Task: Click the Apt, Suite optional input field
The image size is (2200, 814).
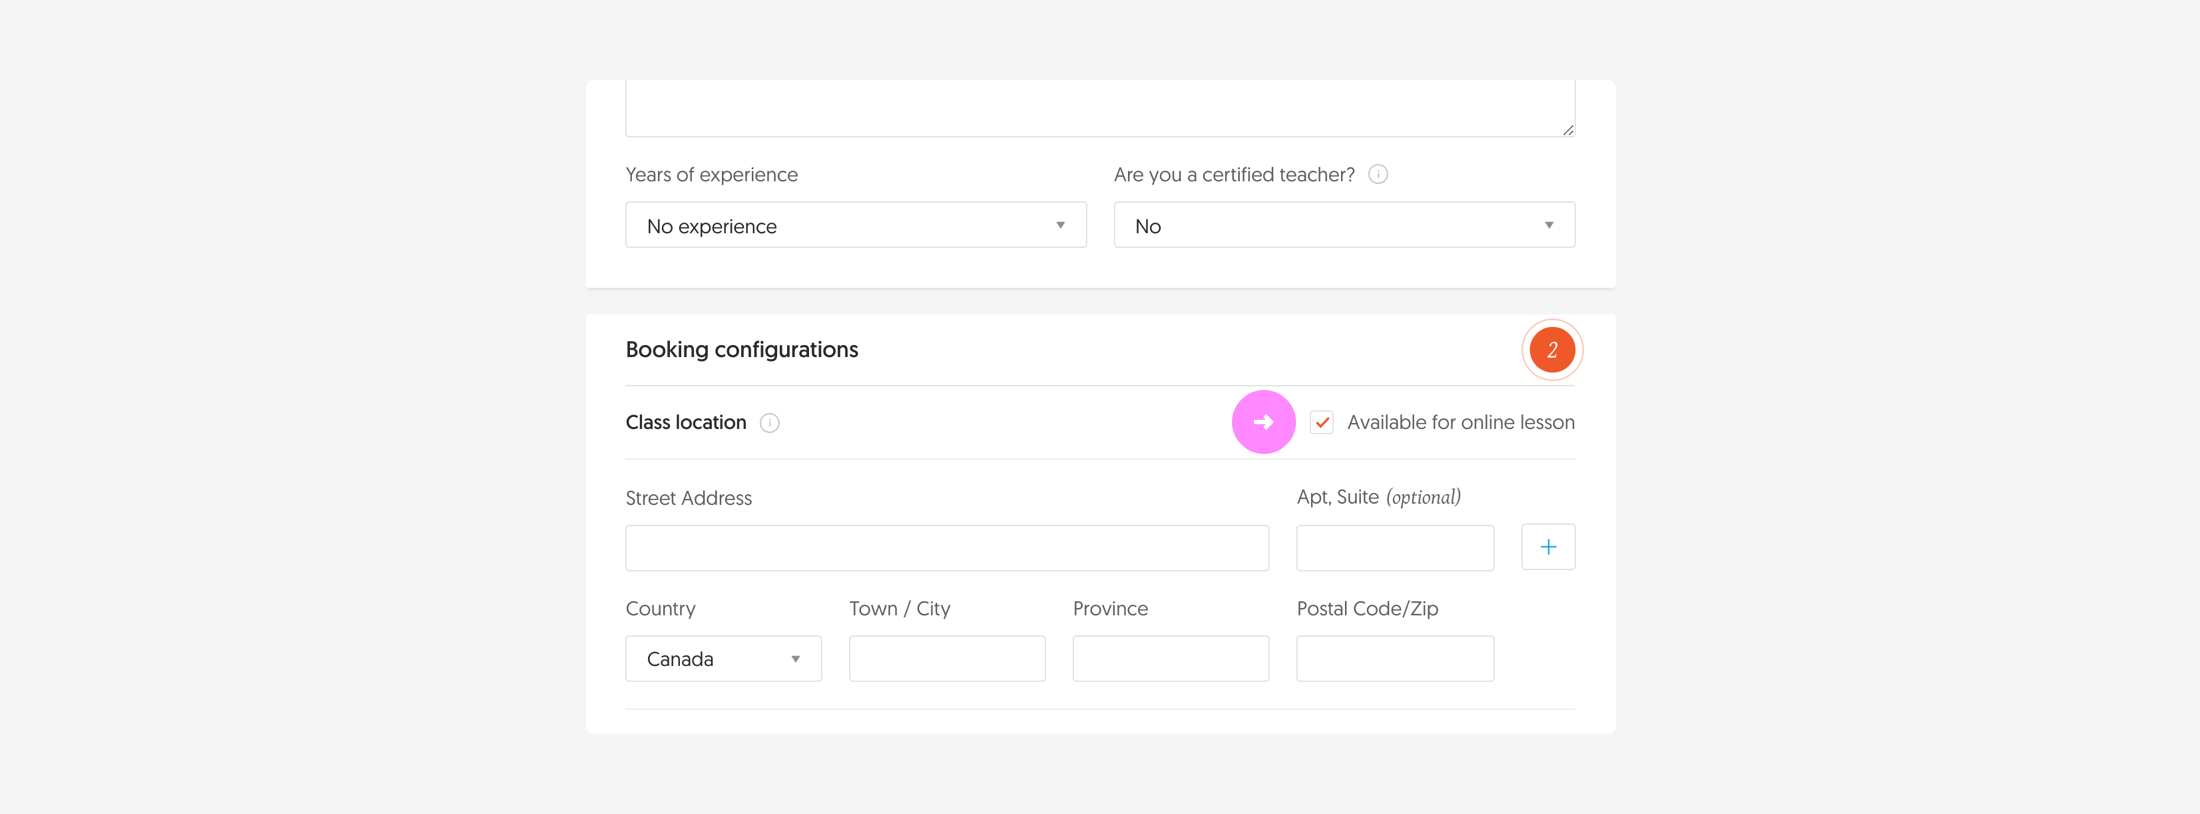Action: [x=1395, y=548]
